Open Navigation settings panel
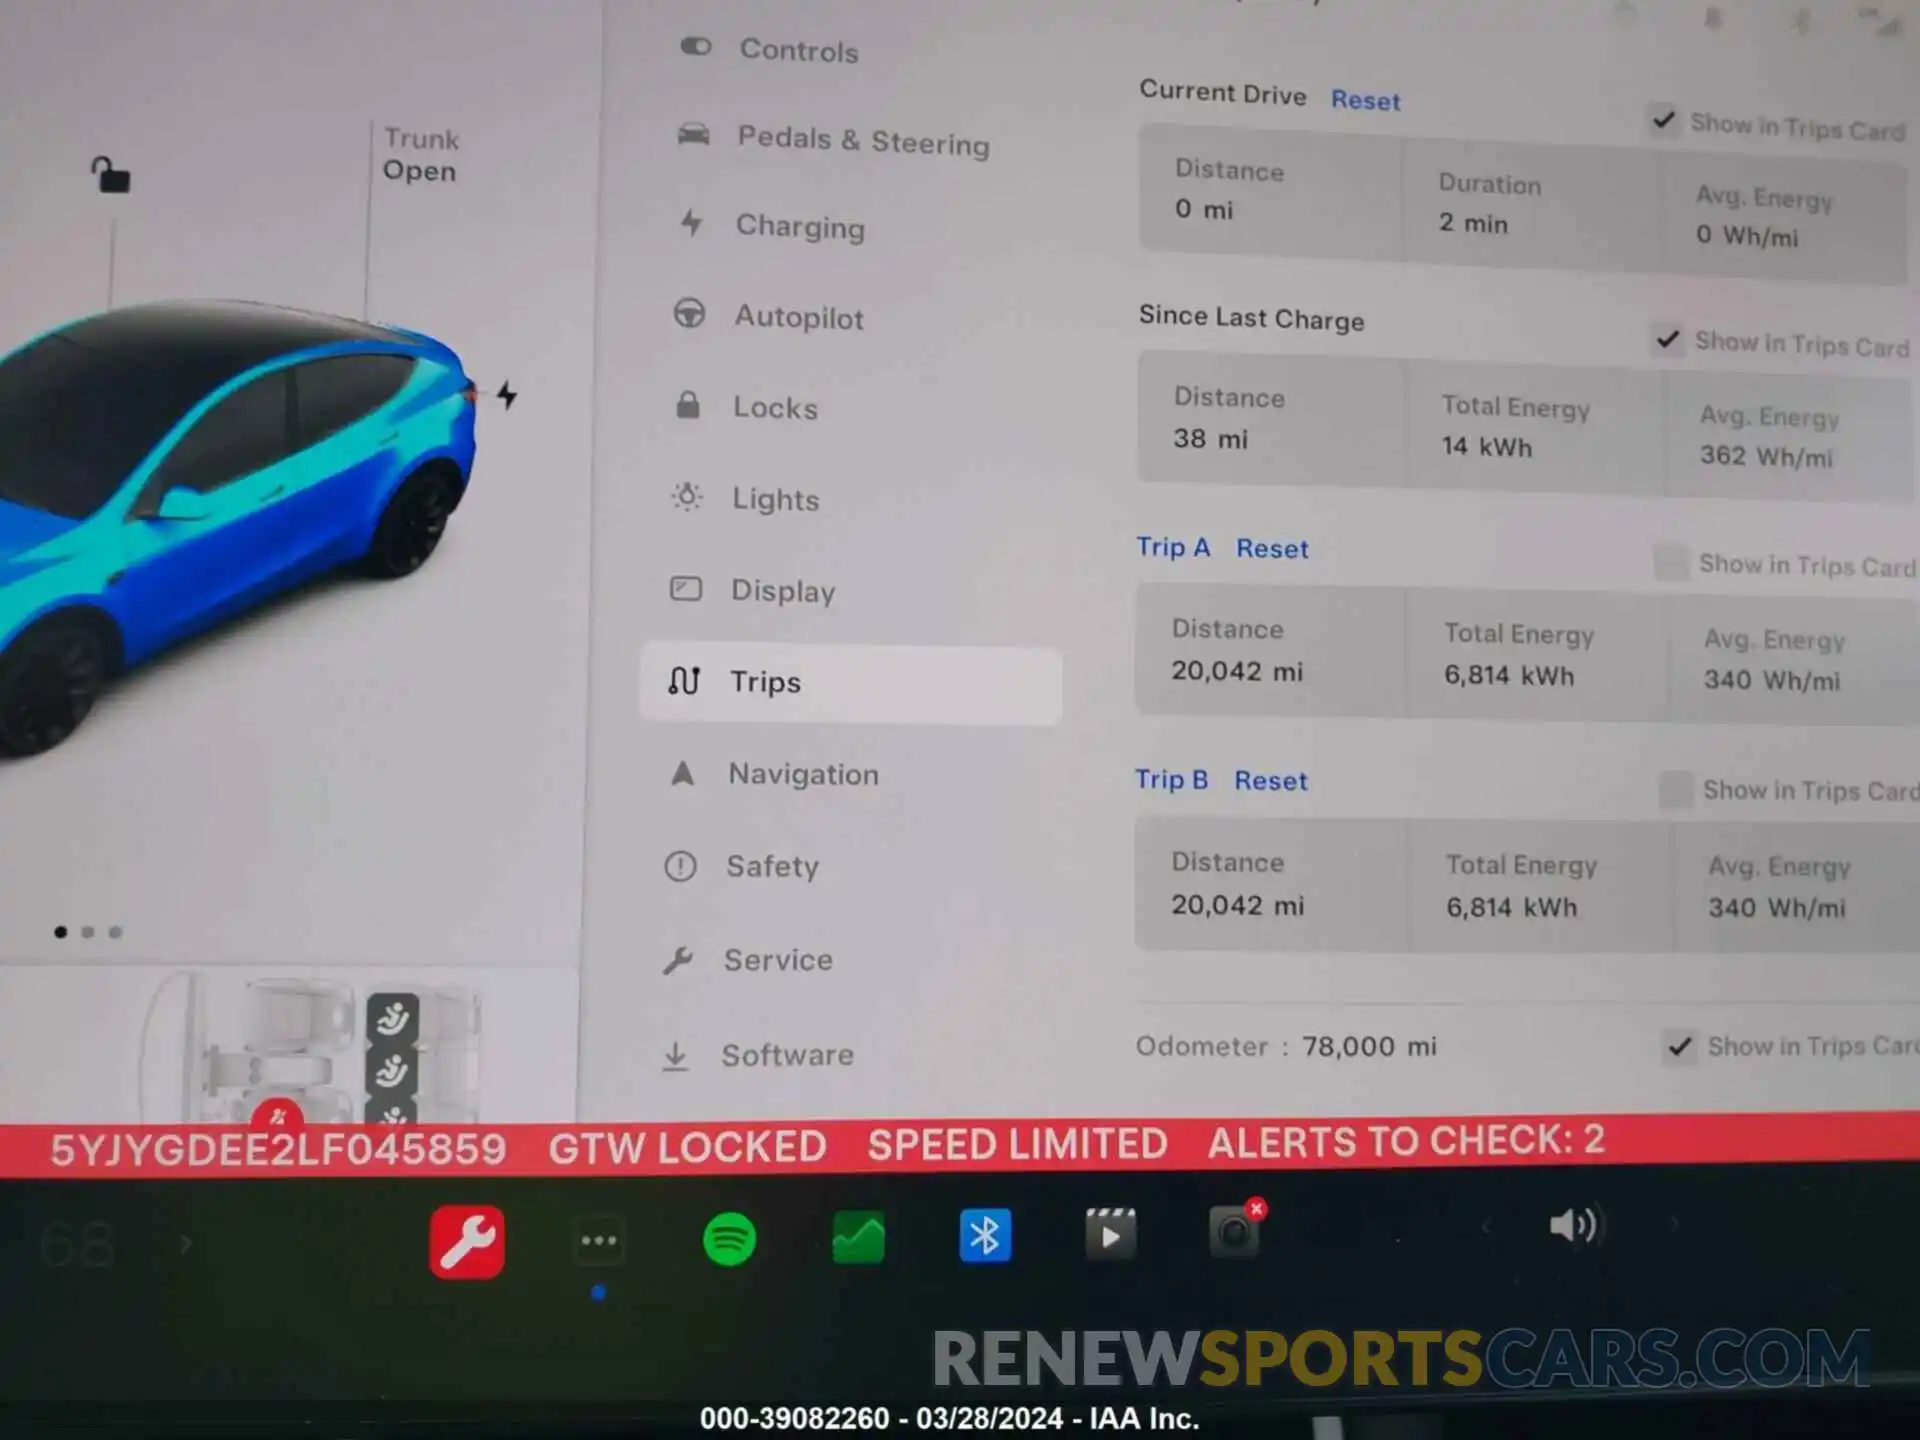The width and height of the screenshot is (1920, 1440). [x=801, y=773]
